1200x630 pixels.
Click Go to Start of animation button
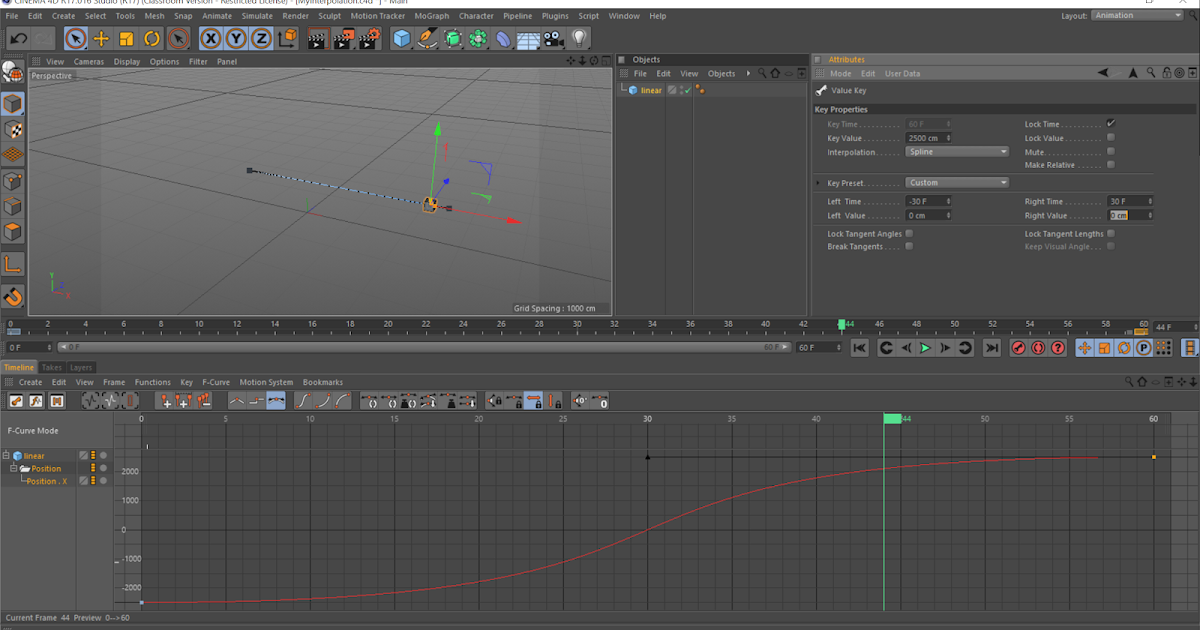click(x=857, y=347)
